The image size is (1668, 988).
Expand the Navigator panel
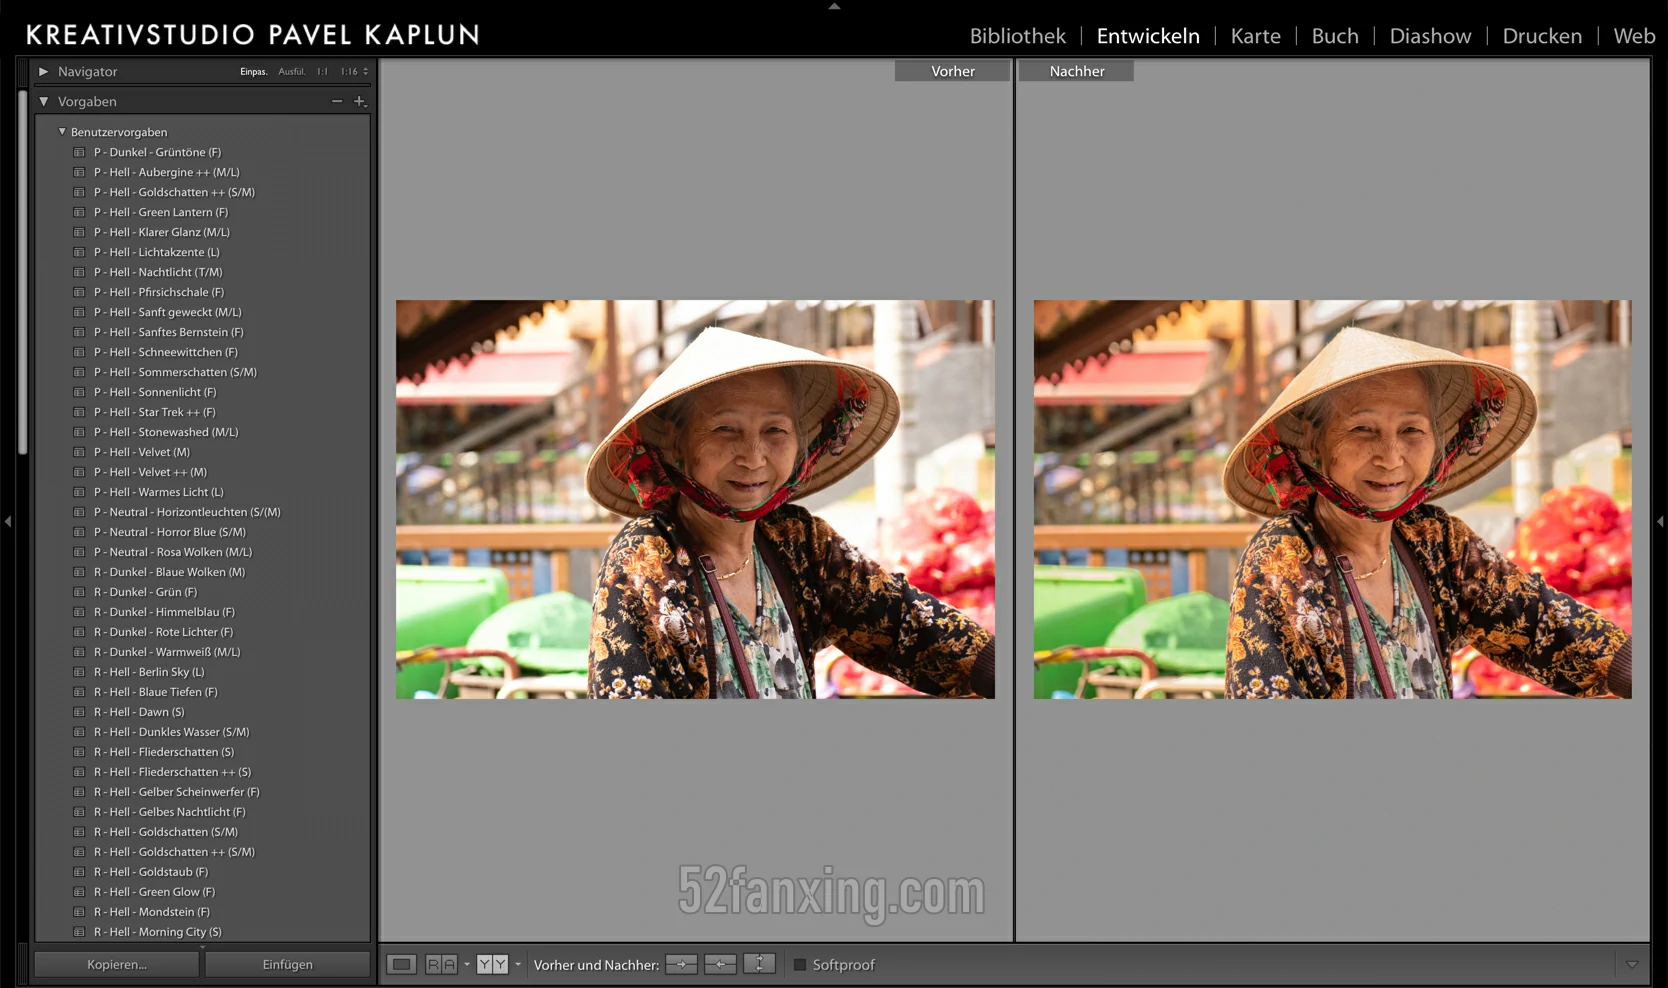click(x=43, y=72)
